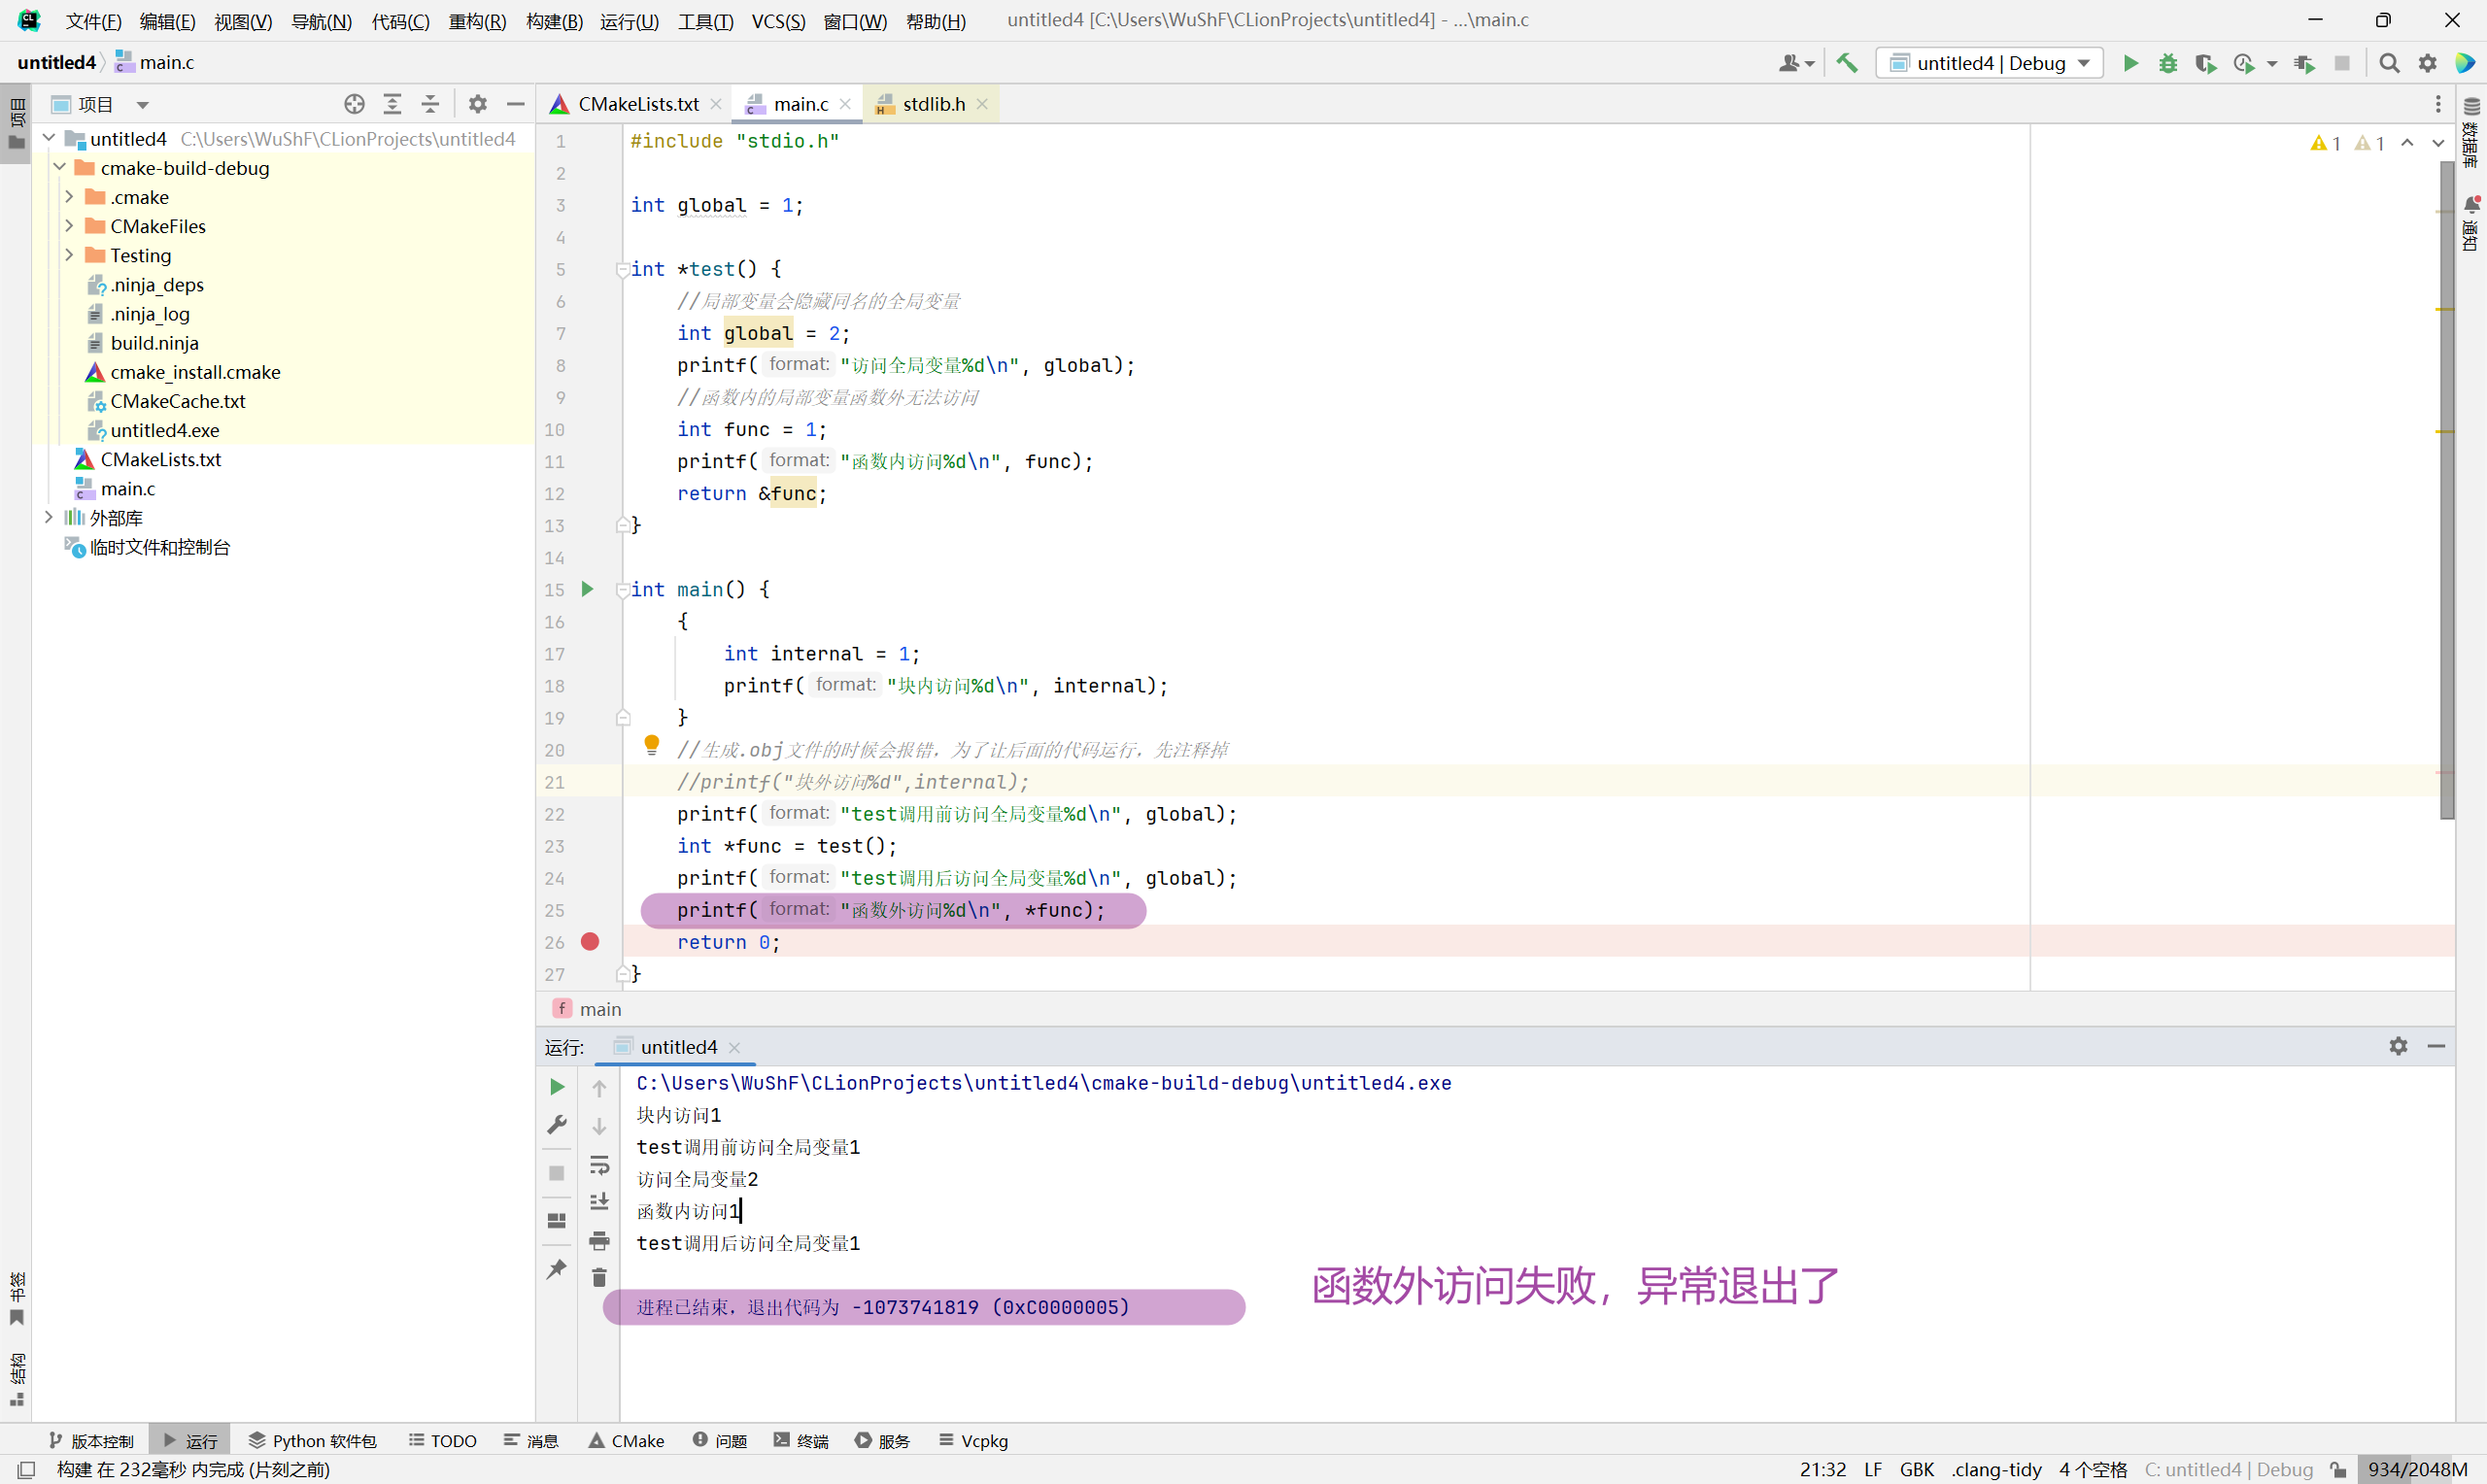
Task: Click the lightbulb intention on line 20
Action: pyautogui.click(x=651, y=745)
